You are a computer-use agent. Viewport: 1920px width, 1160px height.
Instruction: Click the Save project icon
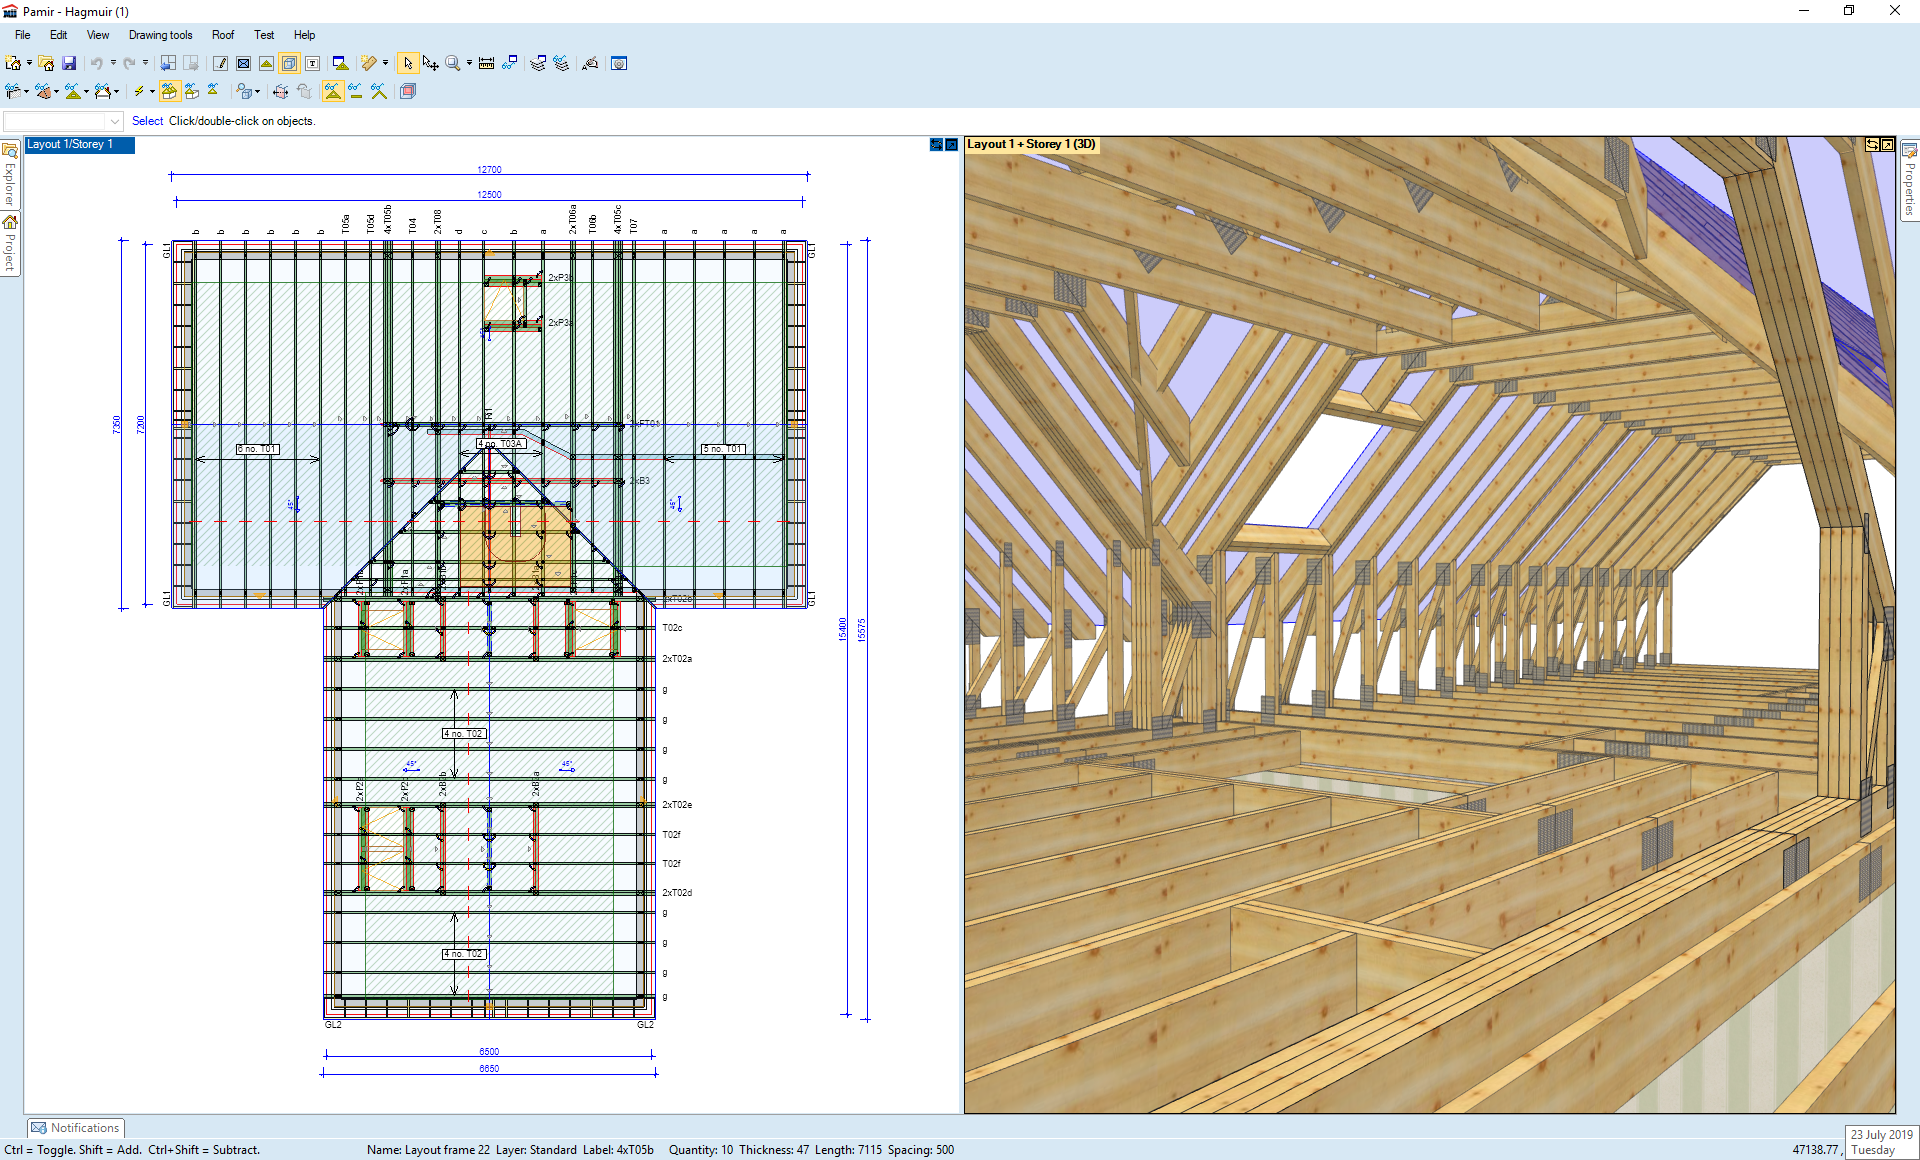point(69,63)
